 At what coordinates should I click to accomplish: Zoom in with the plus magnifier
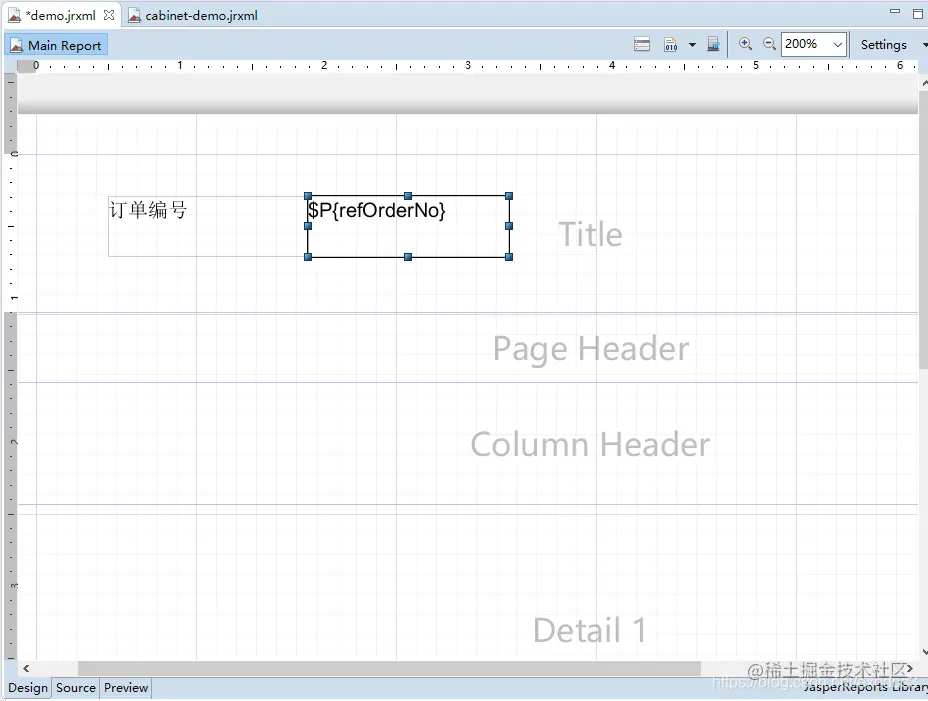745,44
